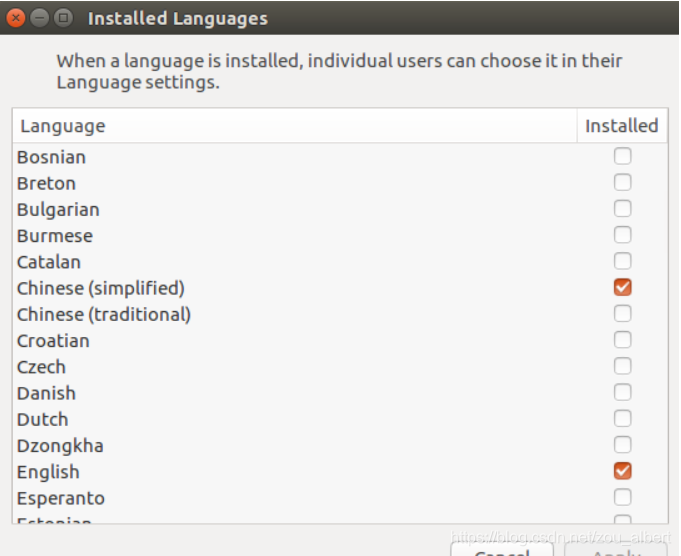
Task: Tick the Croatian checkbox
Action: click(622, 340)
